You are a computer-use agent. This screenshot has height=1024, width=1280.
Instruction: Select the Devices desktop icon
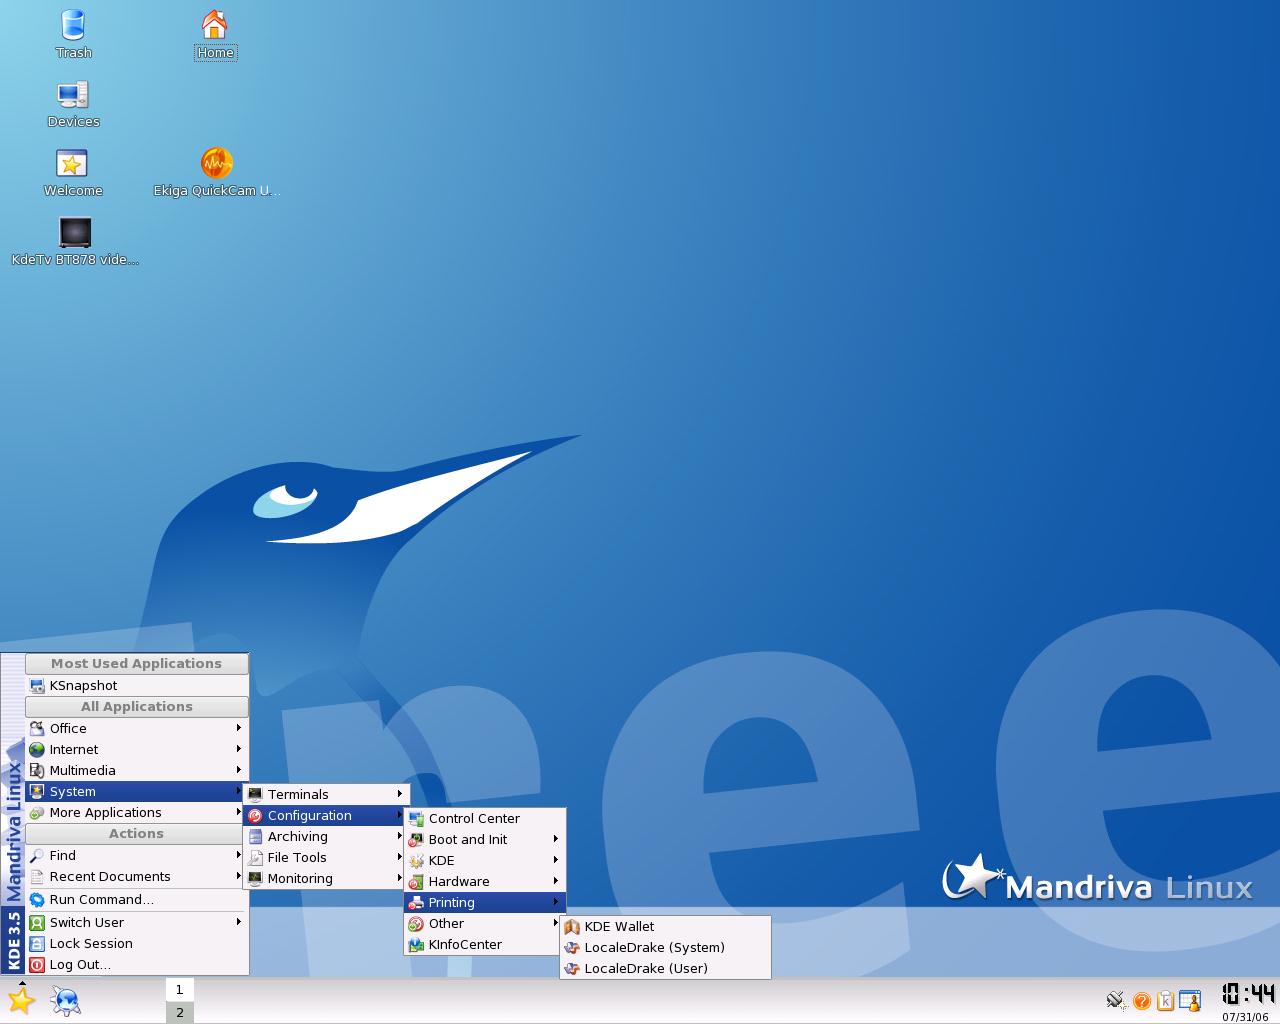click(73, 104)
